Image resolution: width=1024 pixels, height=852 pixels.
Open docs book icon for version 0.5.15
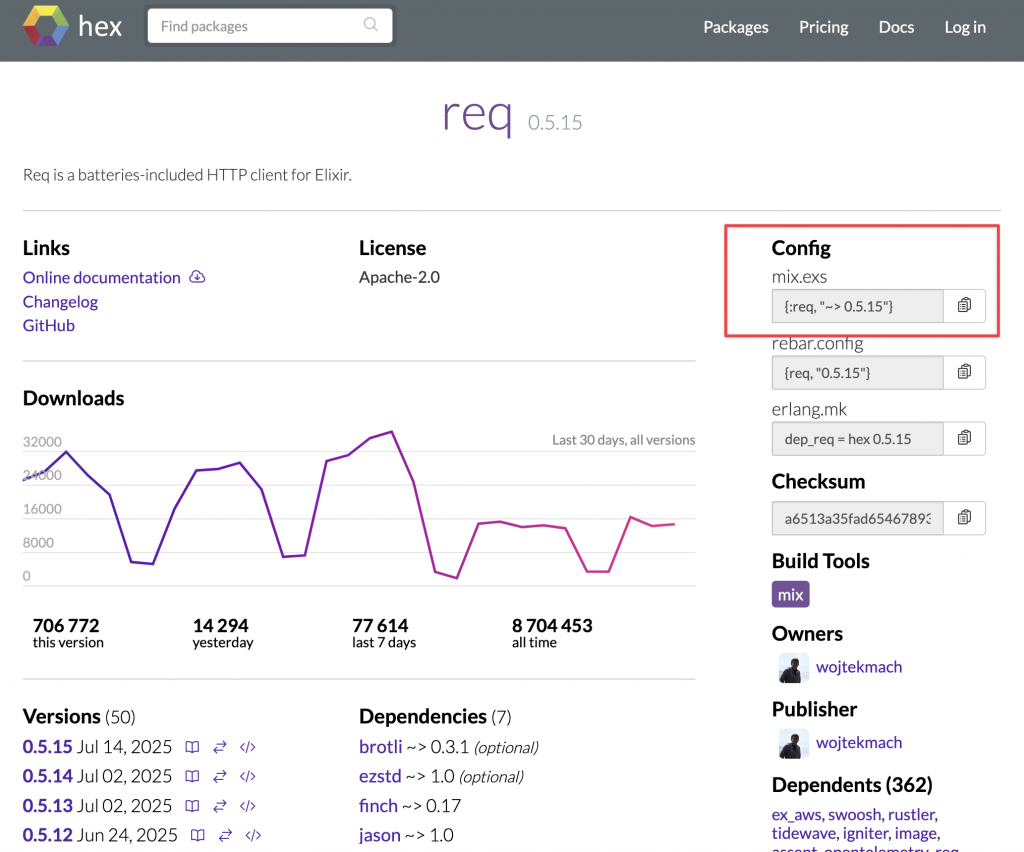pyautogui.click(x=192, y=747)
